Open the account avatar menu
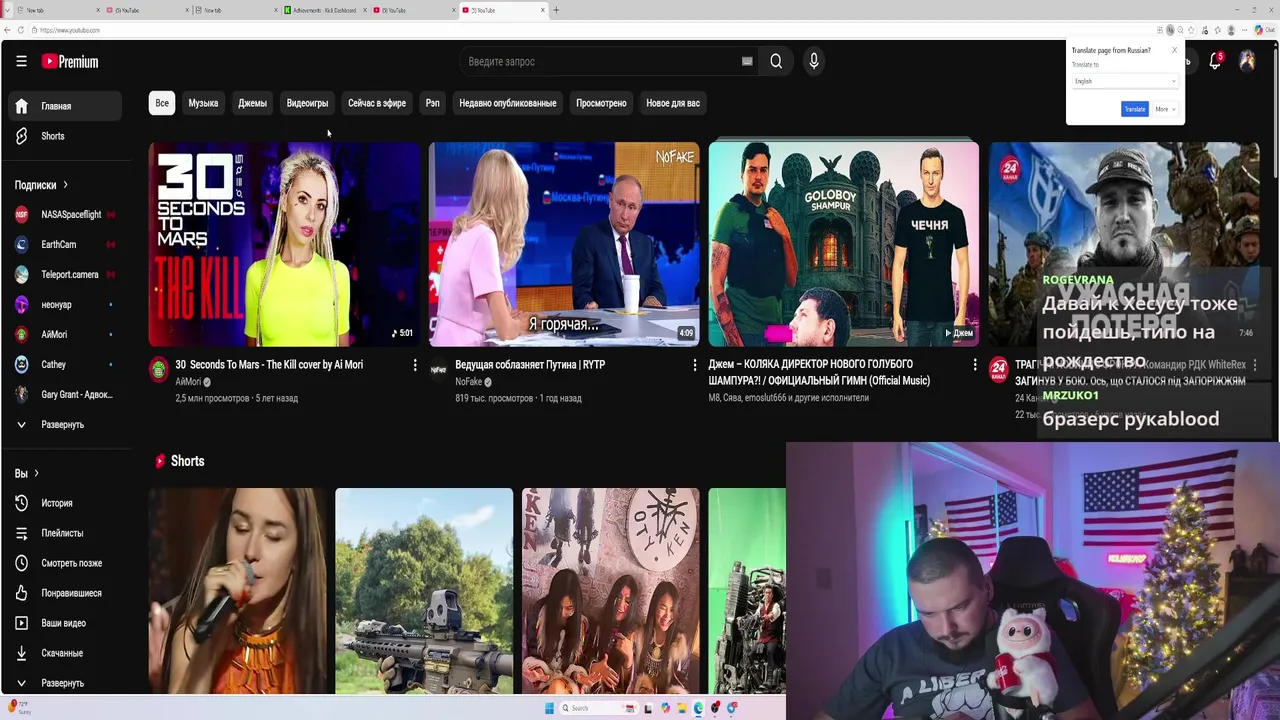The height and width of the screenshot is (720, 1280). (1247, 61)
